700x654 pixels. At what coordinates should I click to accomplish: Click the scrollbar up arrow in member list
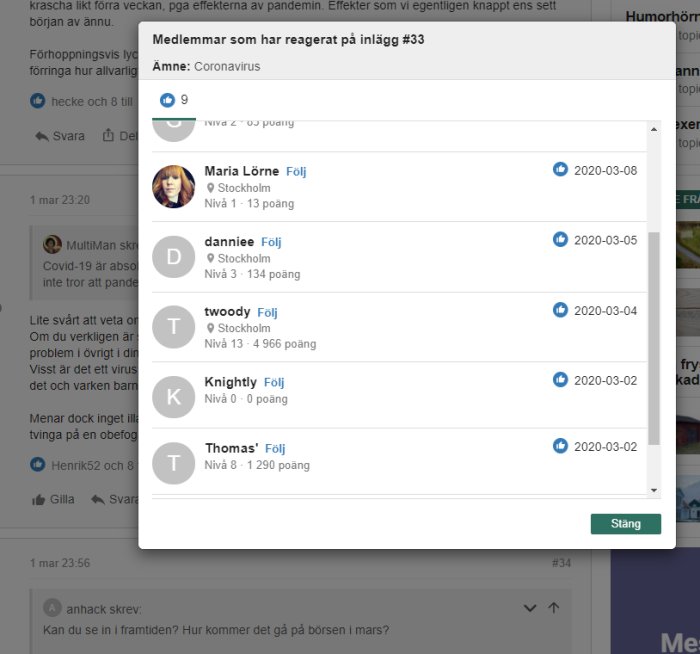[x=654, y=129]
